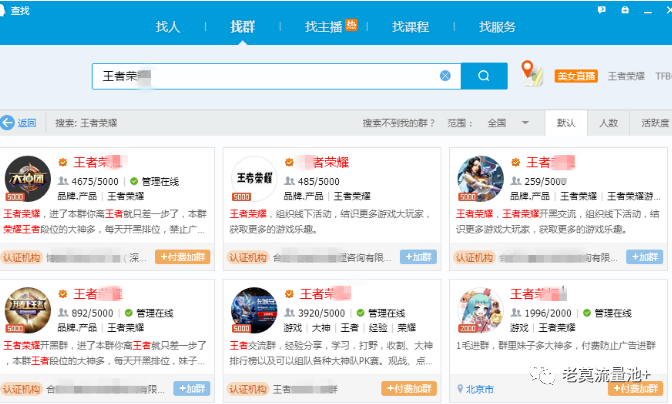Click the description starting with 1毛进群
This screenshot has width=672, height=404.
click(x=556, y=345)
